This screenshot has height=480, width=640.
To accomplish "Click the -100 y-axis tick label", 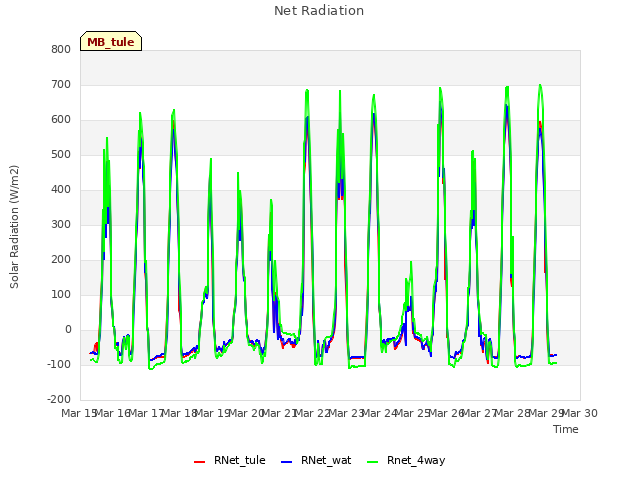I will coord(59,364).
